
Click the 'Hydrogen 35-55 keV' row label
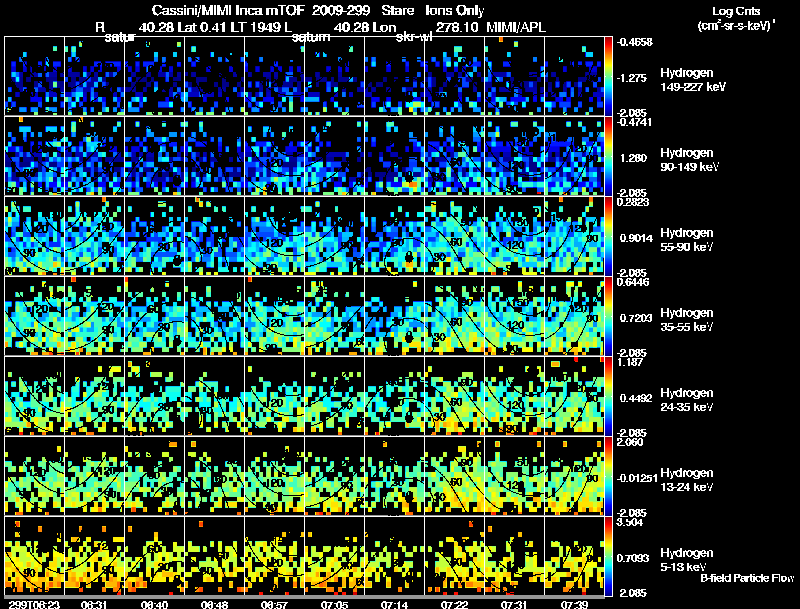[687, 320]
